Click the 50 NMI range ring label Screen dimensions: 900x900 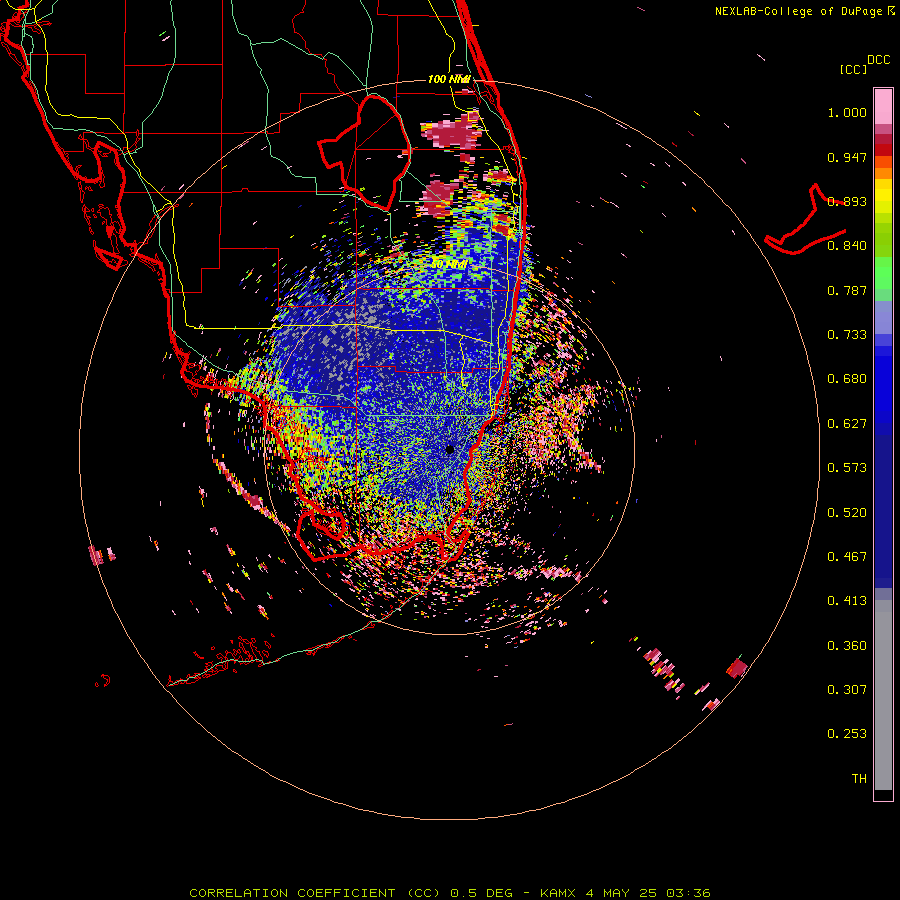click(449, 264)
